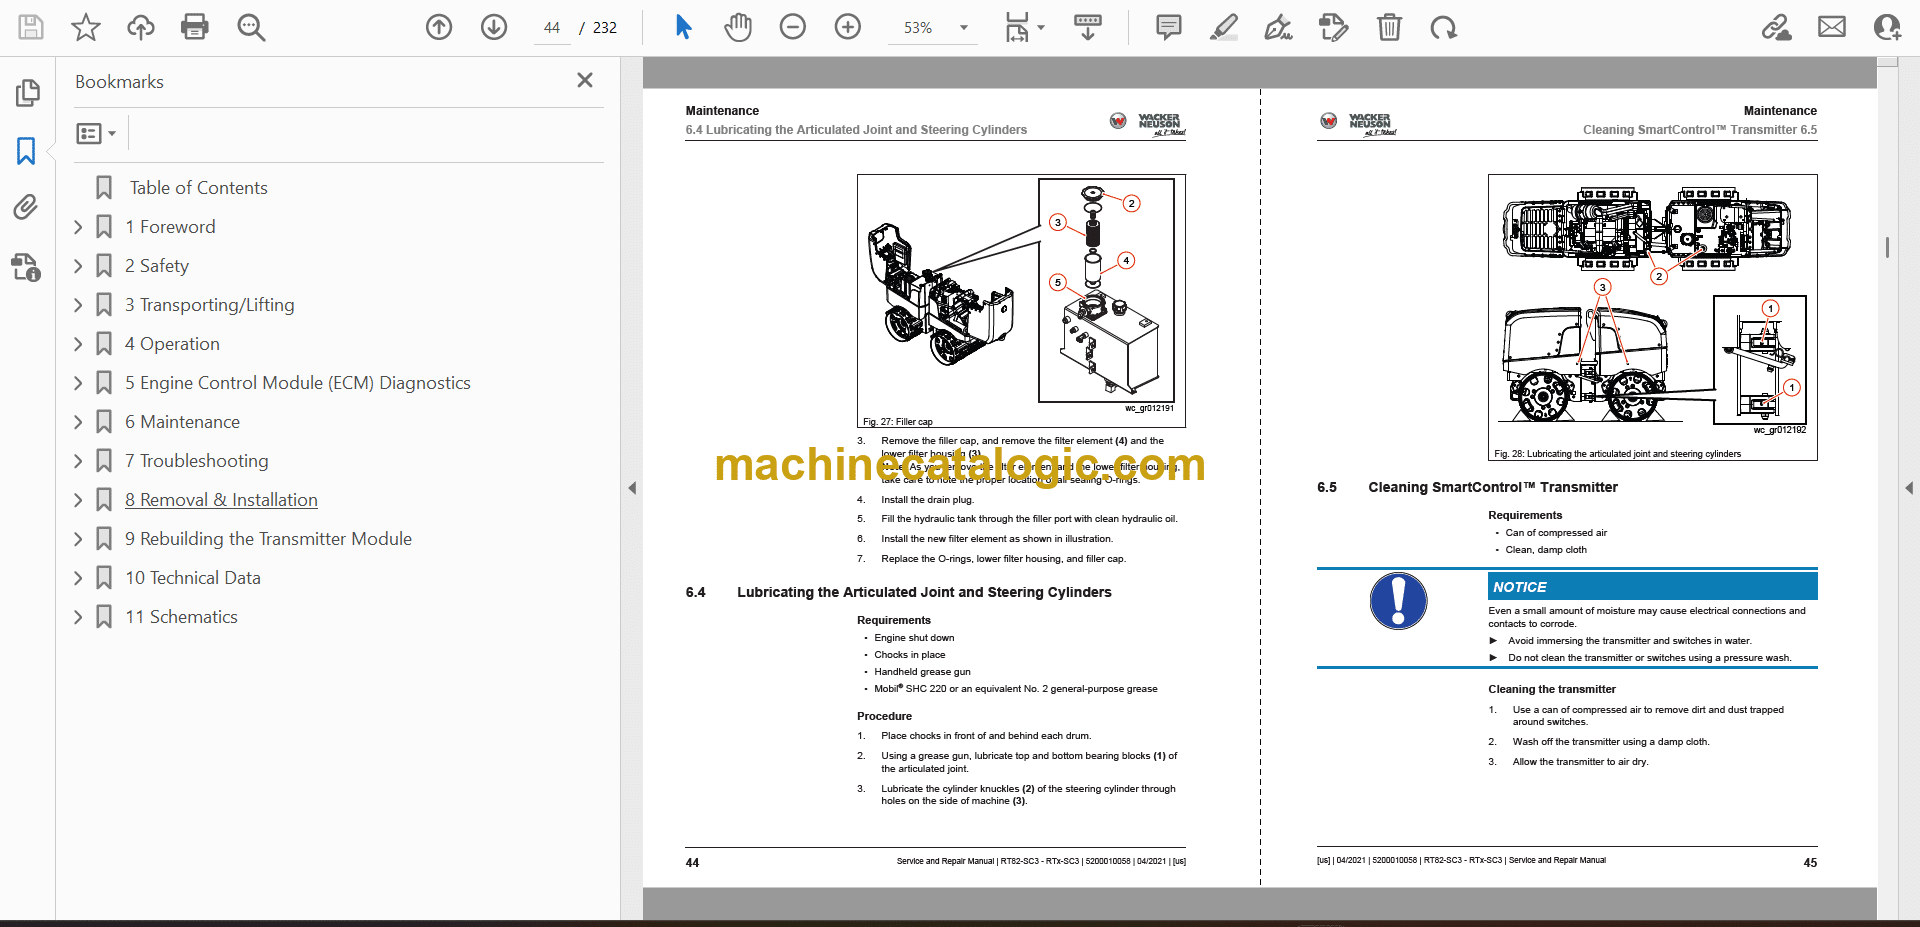
Task: Print the document
Action: [195, 27]
